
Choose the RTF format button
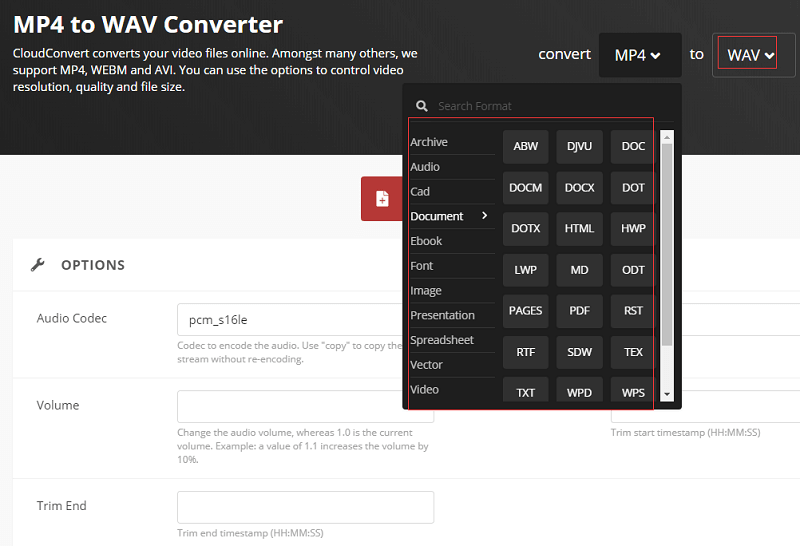pyautogui.click(x=526, y=352)
